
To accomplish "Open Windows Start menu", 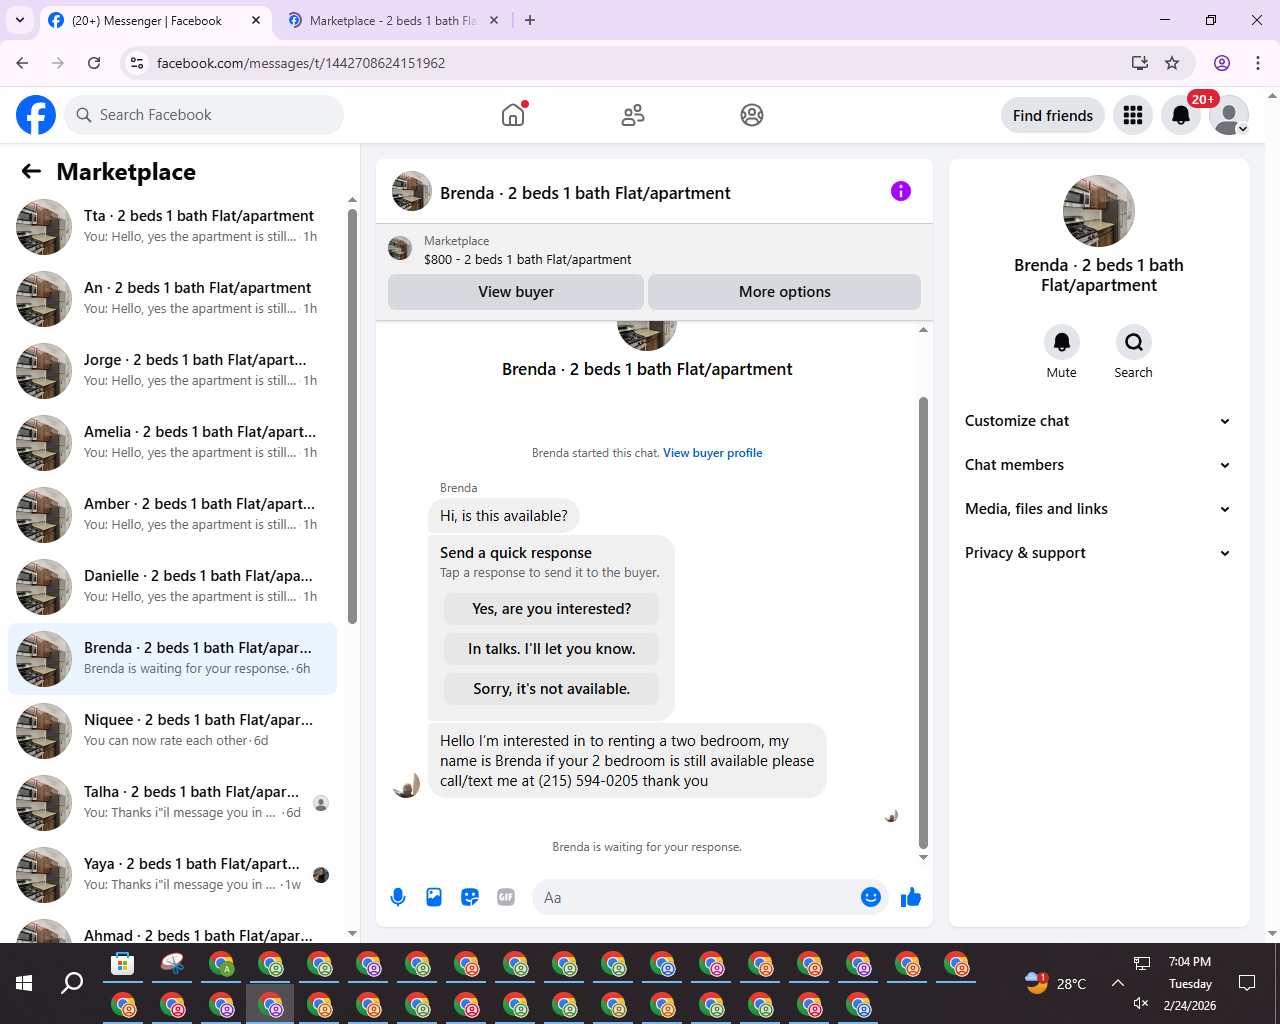I will click(x=24, y=983).
